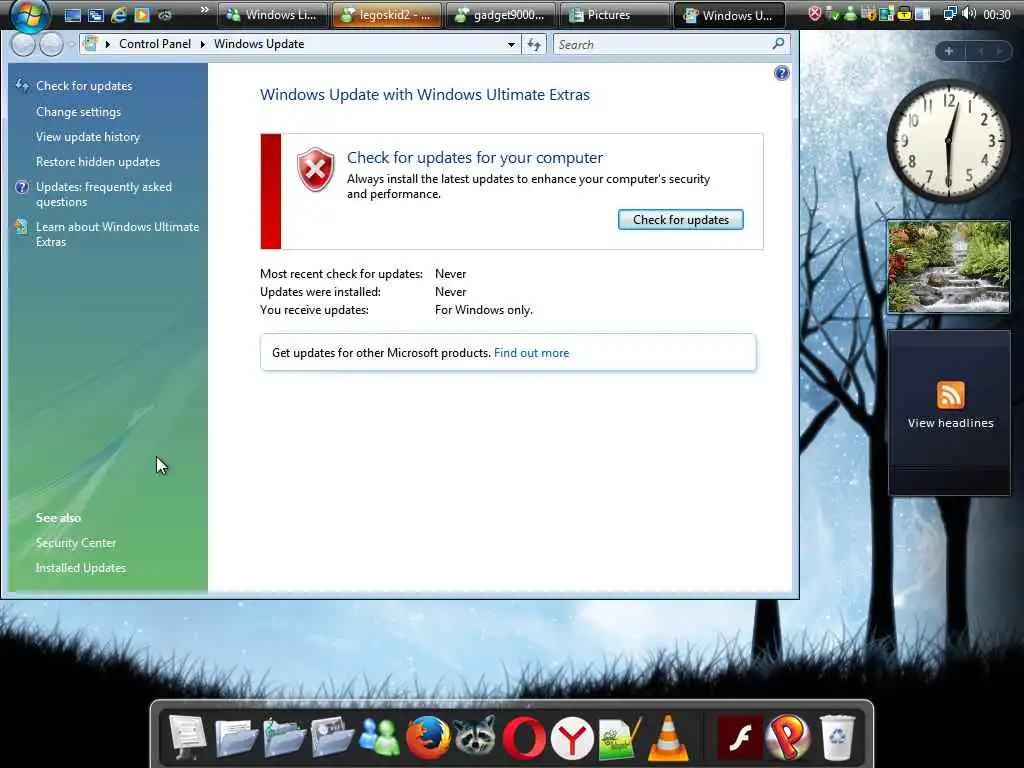Open the documents folder in the dock
Viewport: 1024px width, 768px height.
pos(235,738)
